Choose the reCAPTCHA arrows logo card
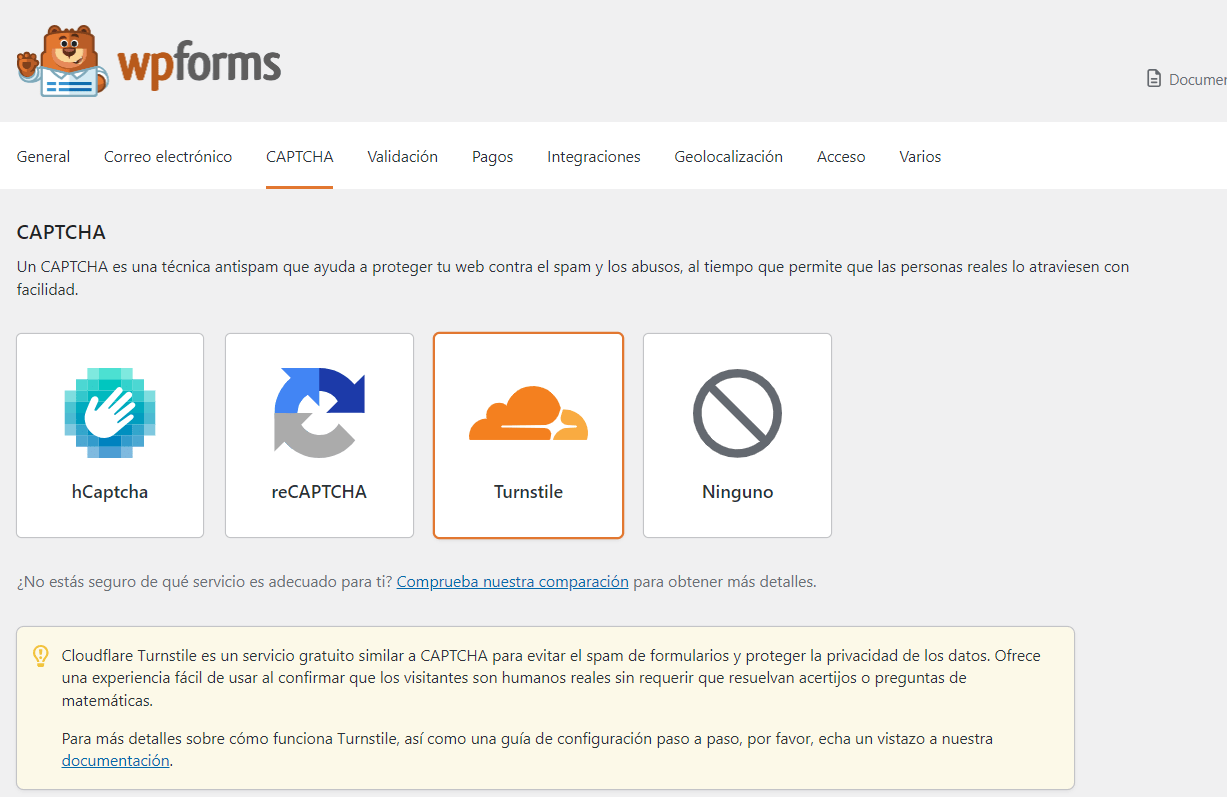Screen dimensions: 1227x797 click(319, 412)
